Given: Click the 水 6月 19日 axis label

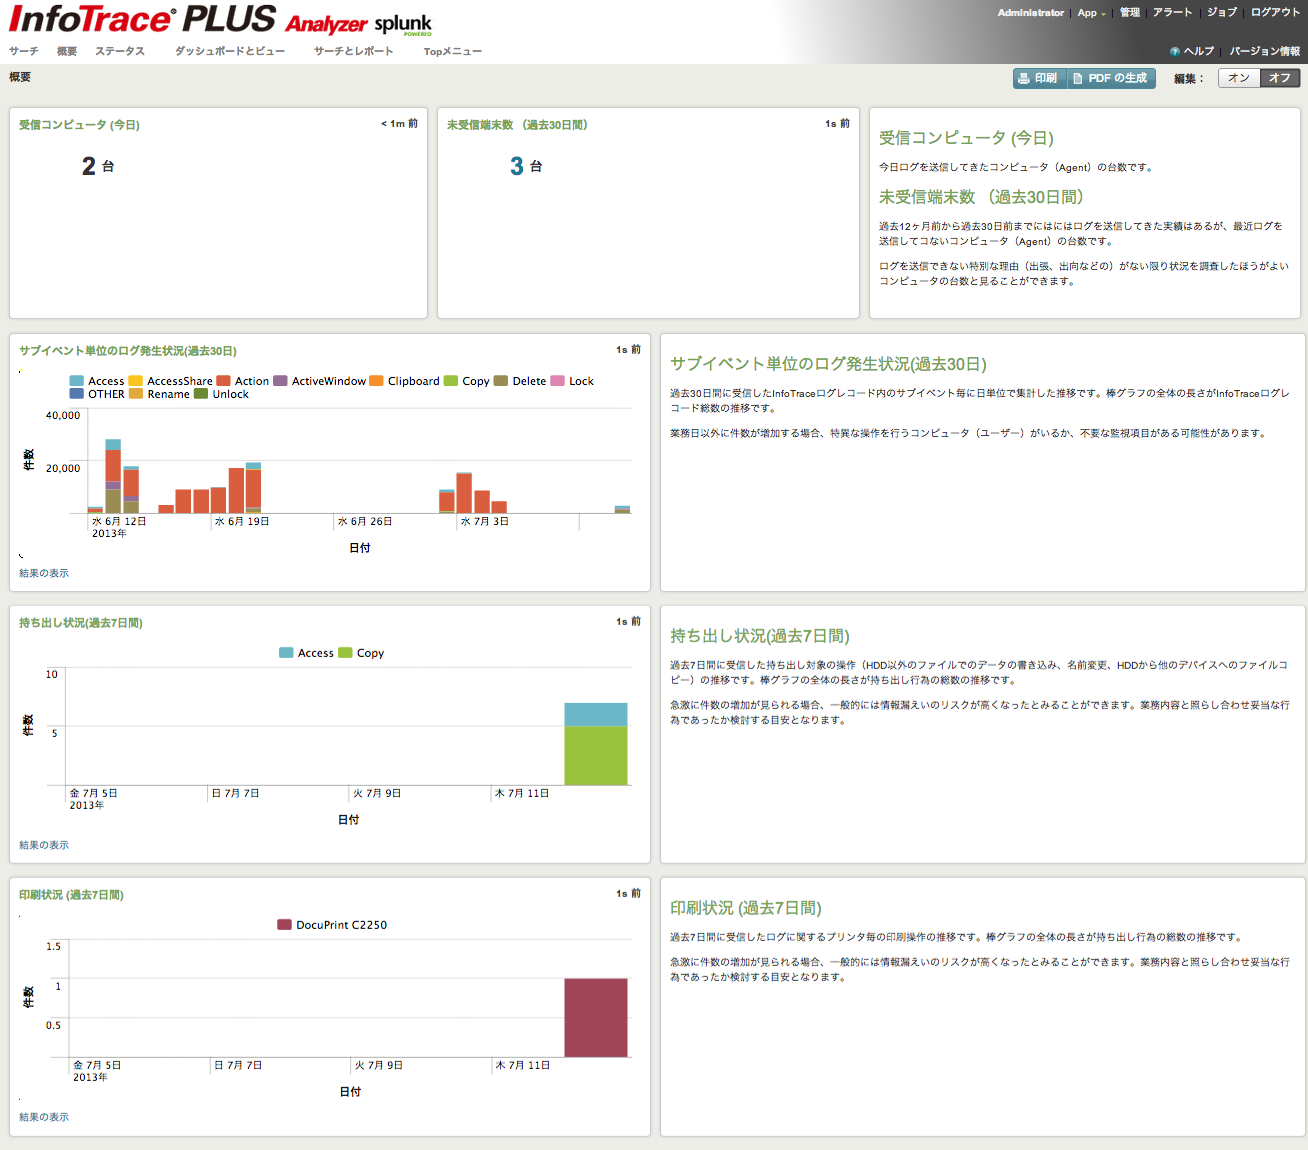Looking at the screenshot, I should pos(242,522).
